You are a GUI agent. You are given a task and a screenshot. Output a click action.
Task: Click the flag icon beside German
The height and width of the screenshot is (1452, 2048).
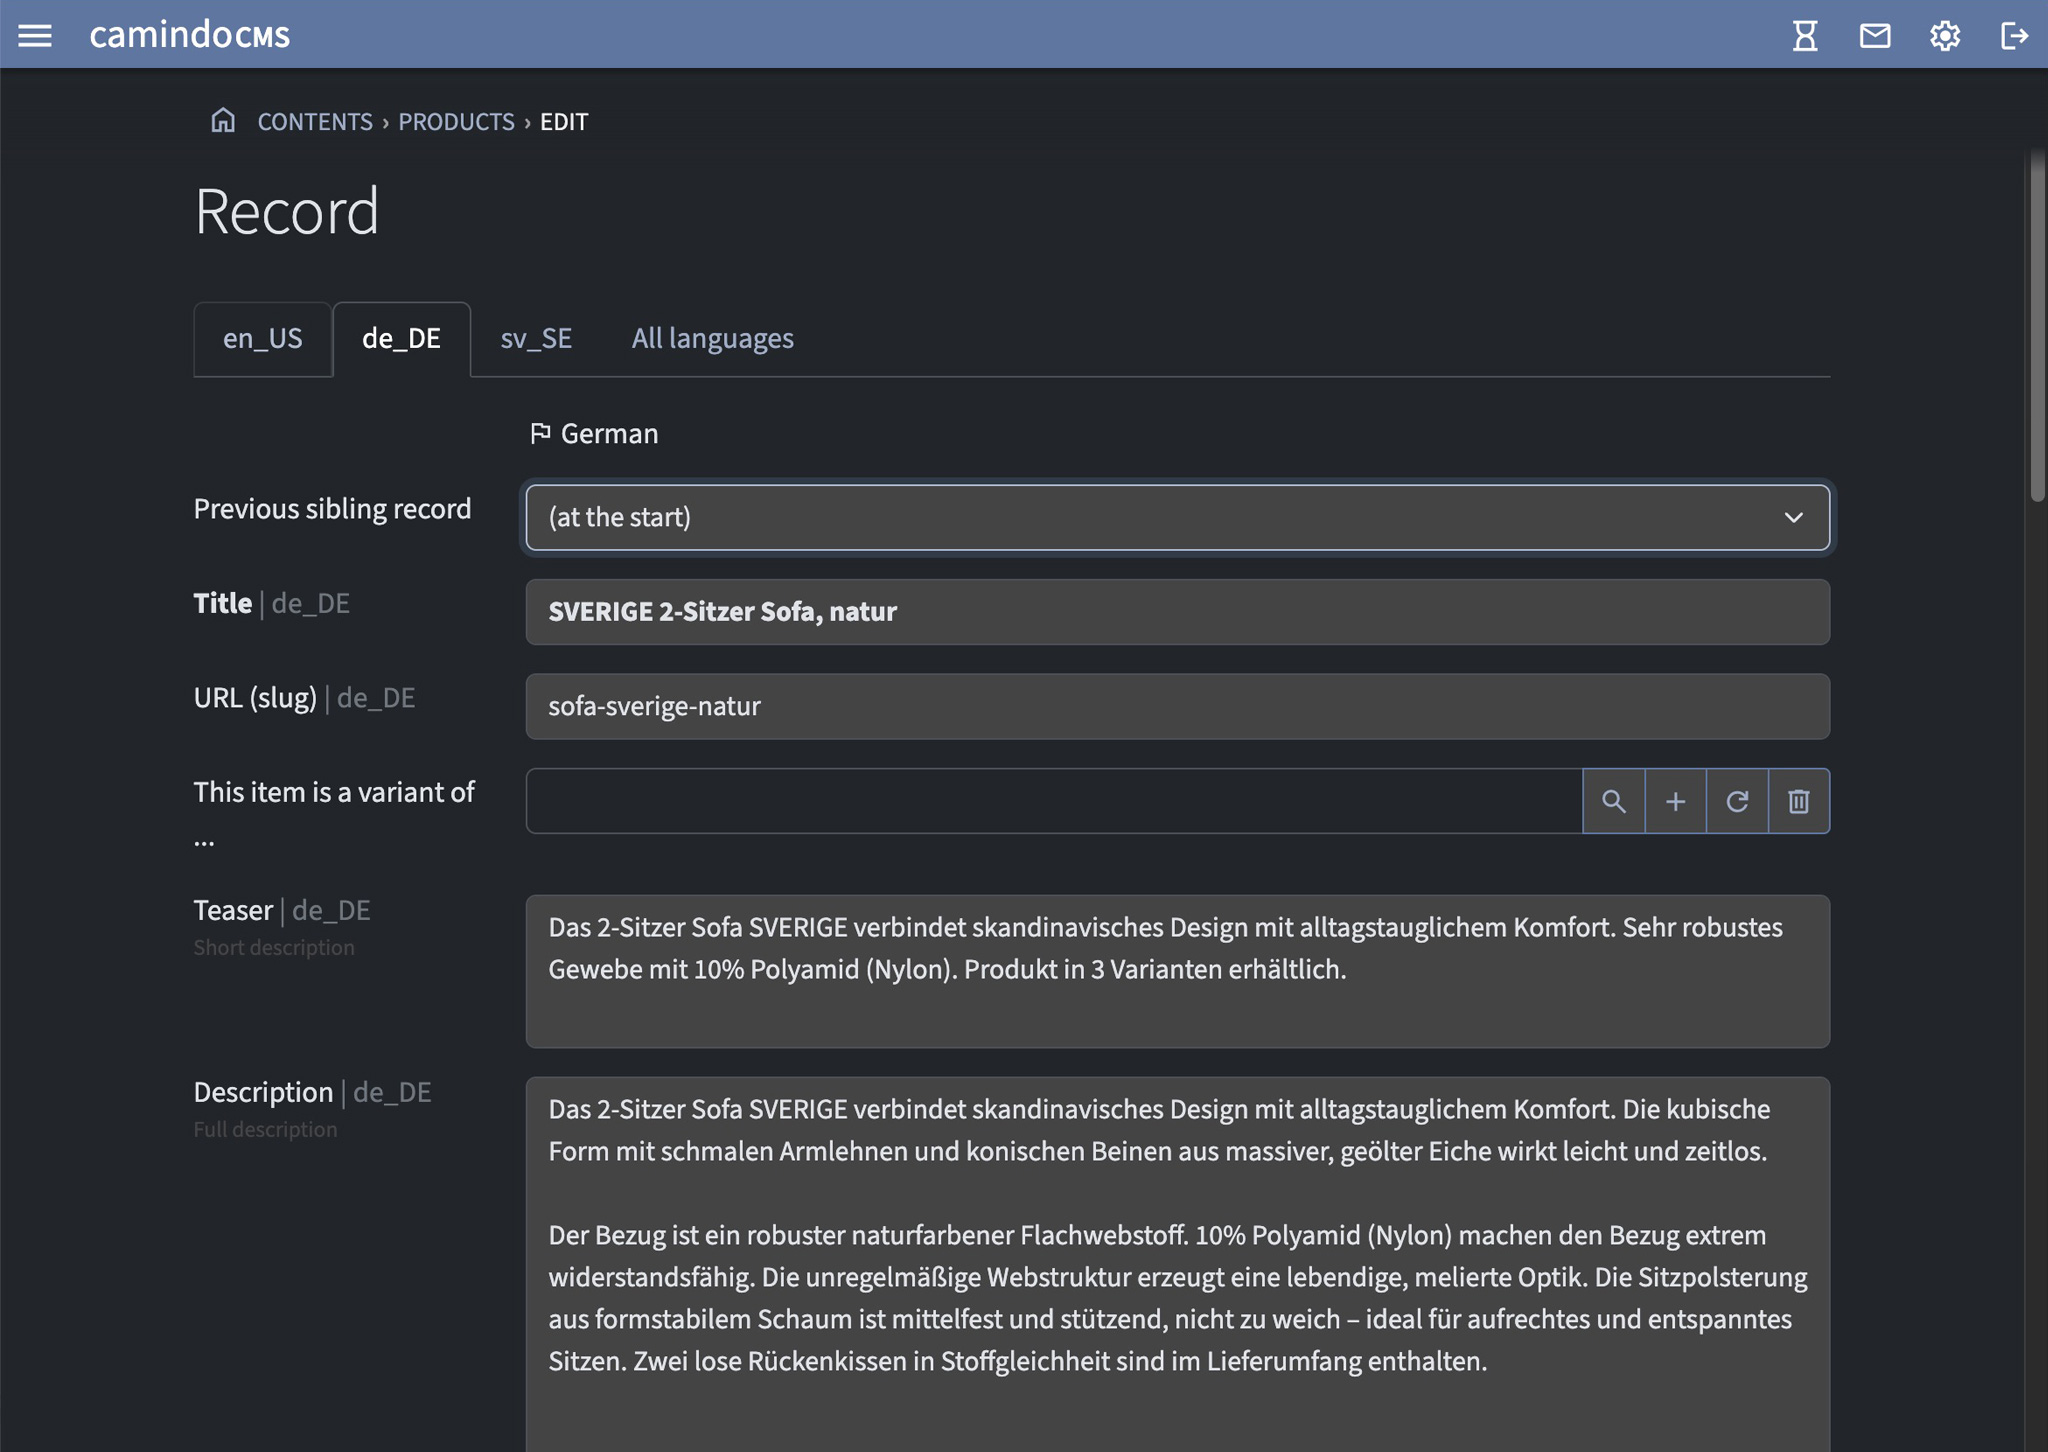click(540, 433)
